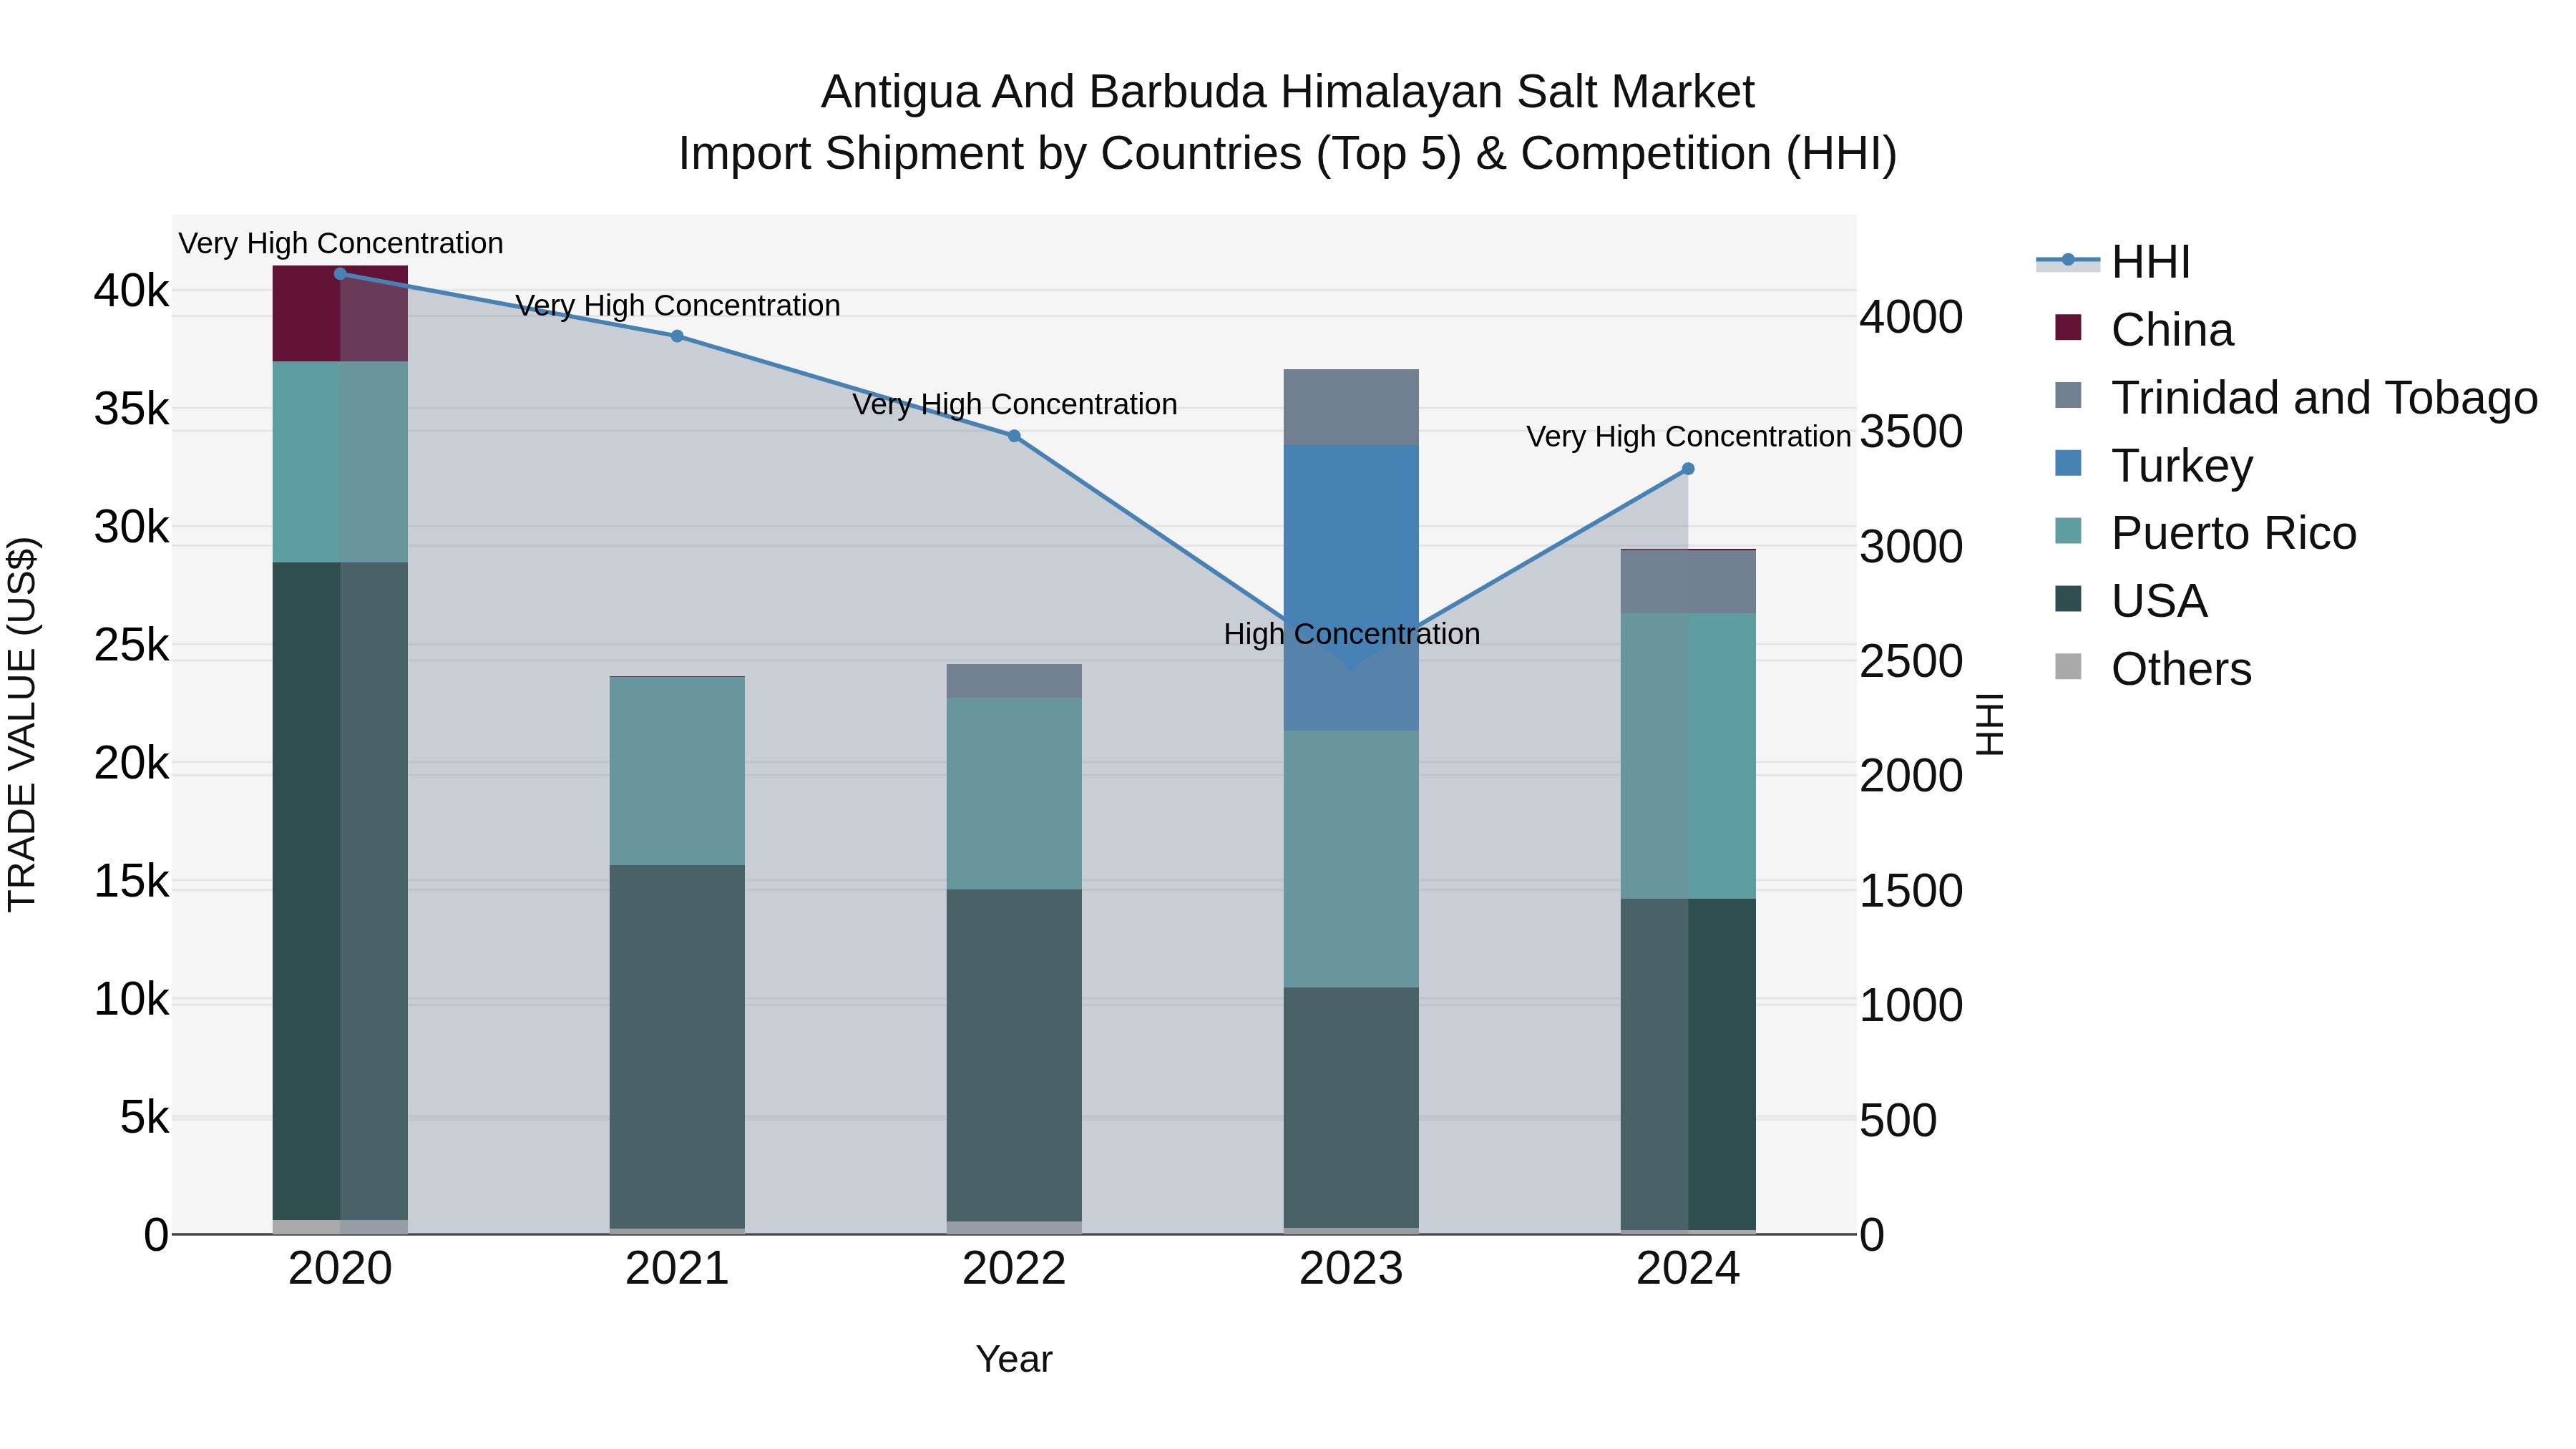
Task: Click the Puerto Rico segment of 2022 bar
Action: [1014, 794]
